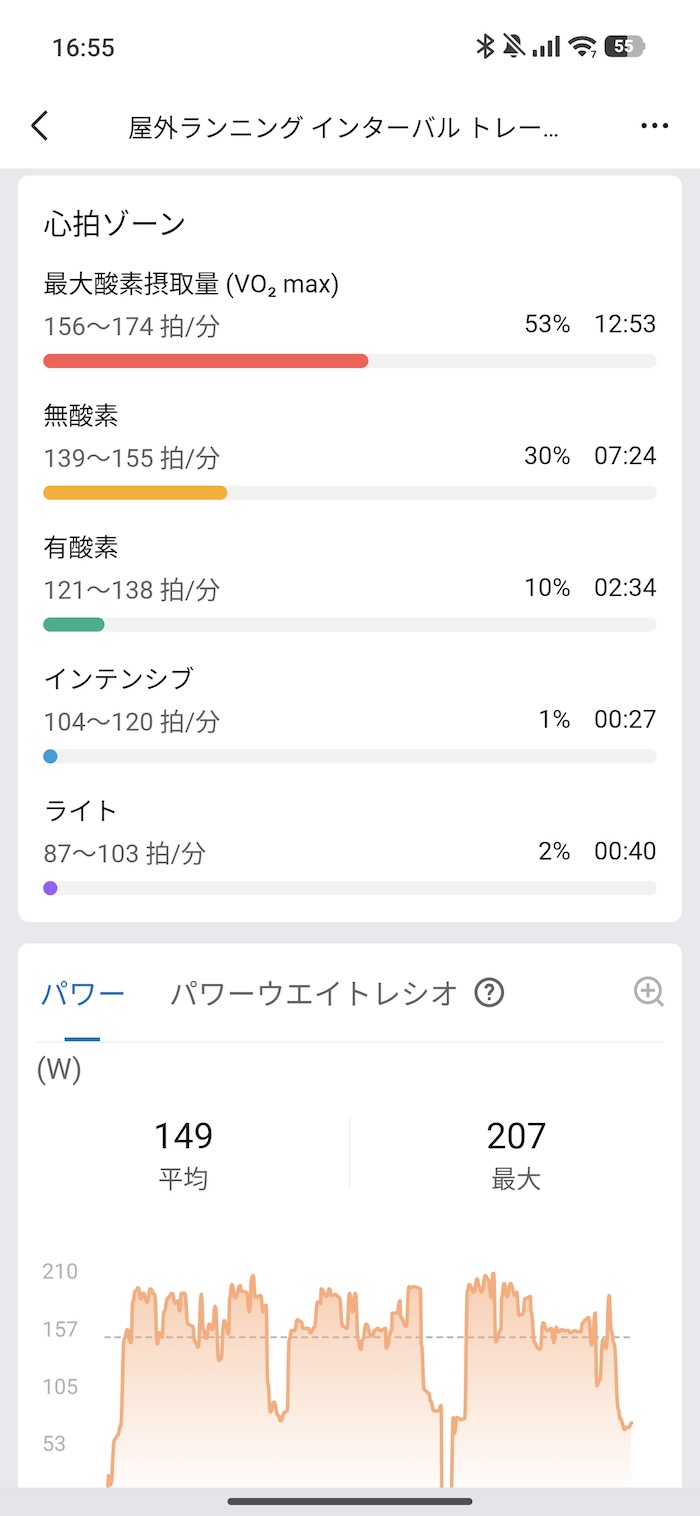
Task: Tap the bottom navigation gesture bar
Action: coord(350,1500)
